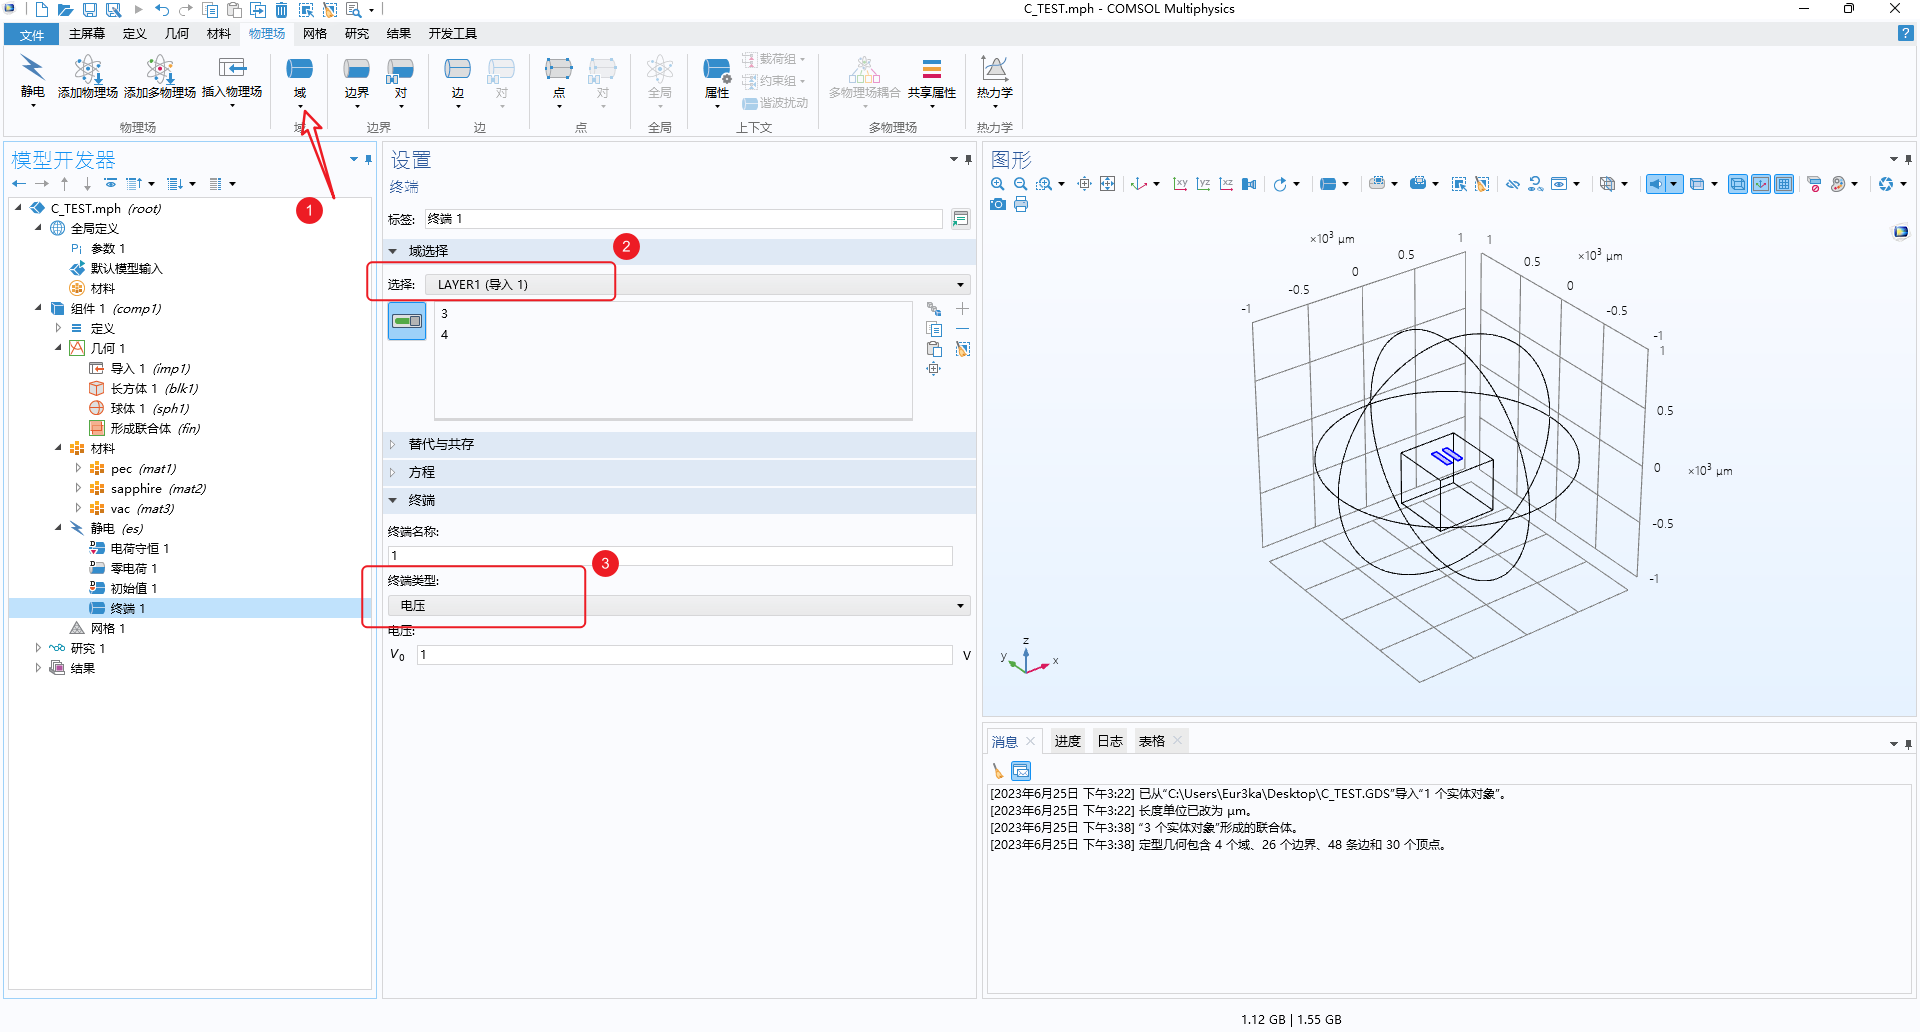1920x1032 pixels.
Task: Open the help question mark button
Action: click(x=1905, y=33)
